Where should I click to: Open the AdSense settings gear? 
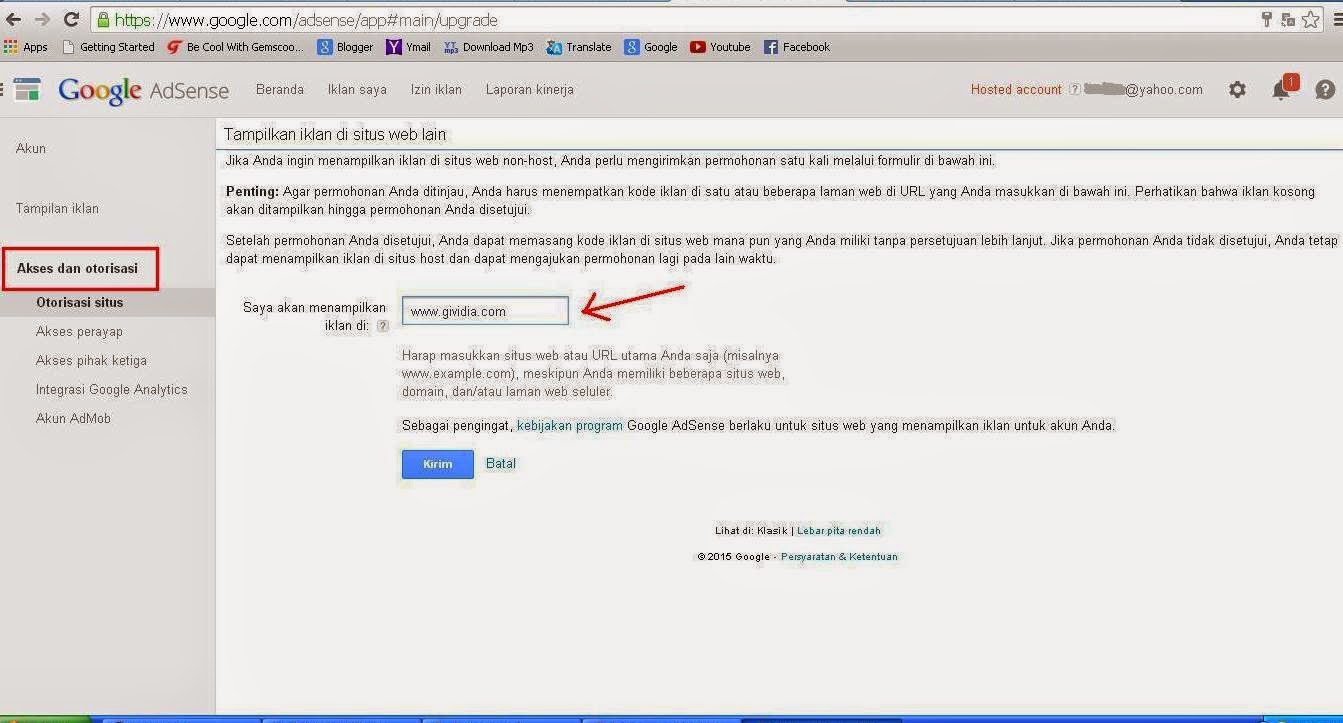[1237, 89]
